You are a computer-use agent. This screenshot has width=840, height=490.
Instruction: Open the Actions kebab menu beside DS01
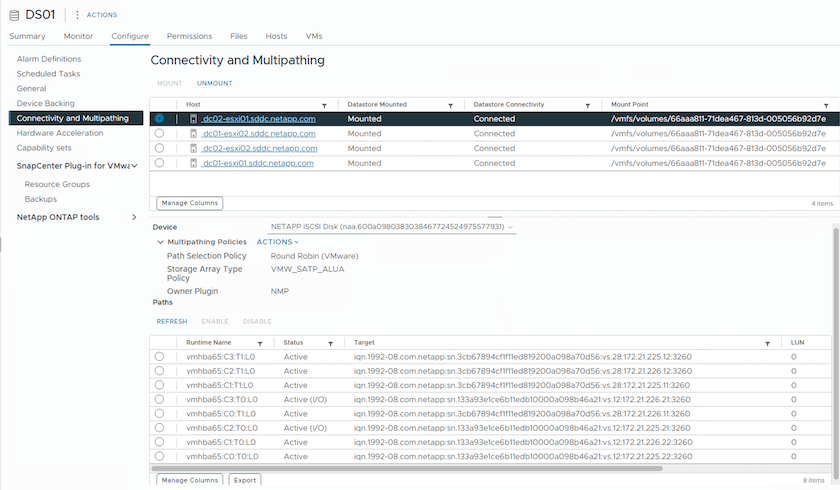click(x=77, y=15)
